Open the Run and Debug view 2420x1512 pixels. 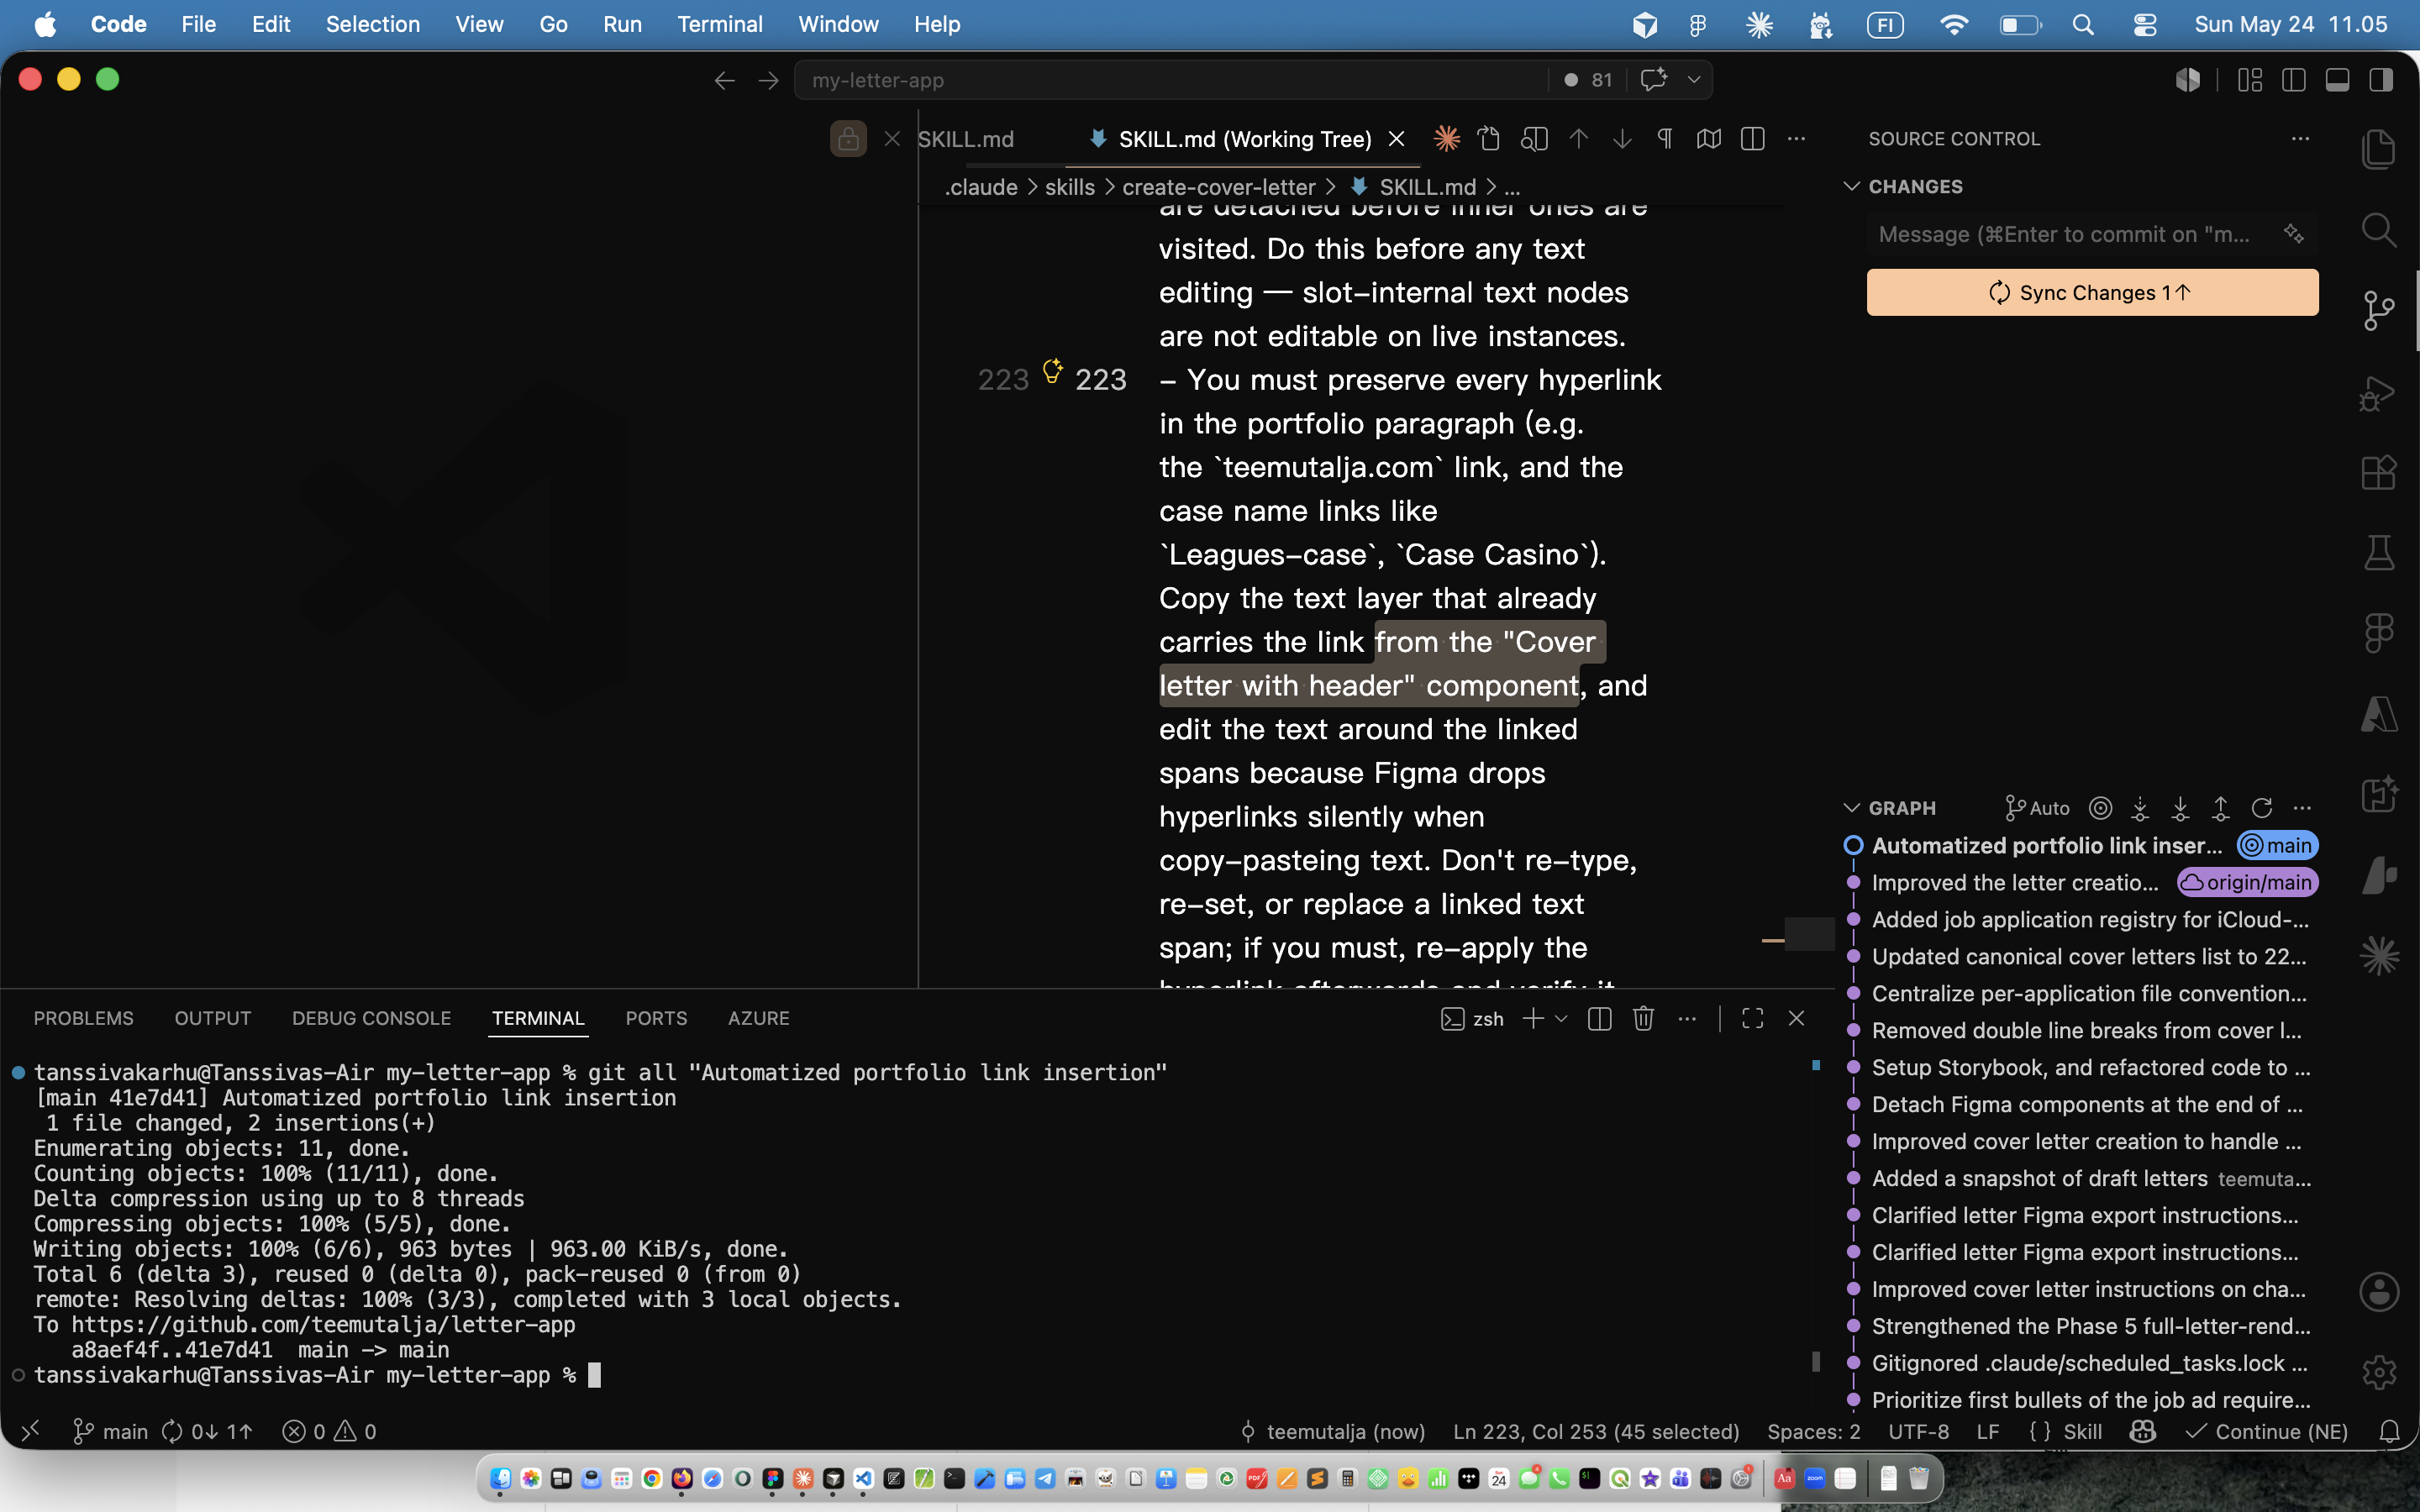coord(2378,392)
